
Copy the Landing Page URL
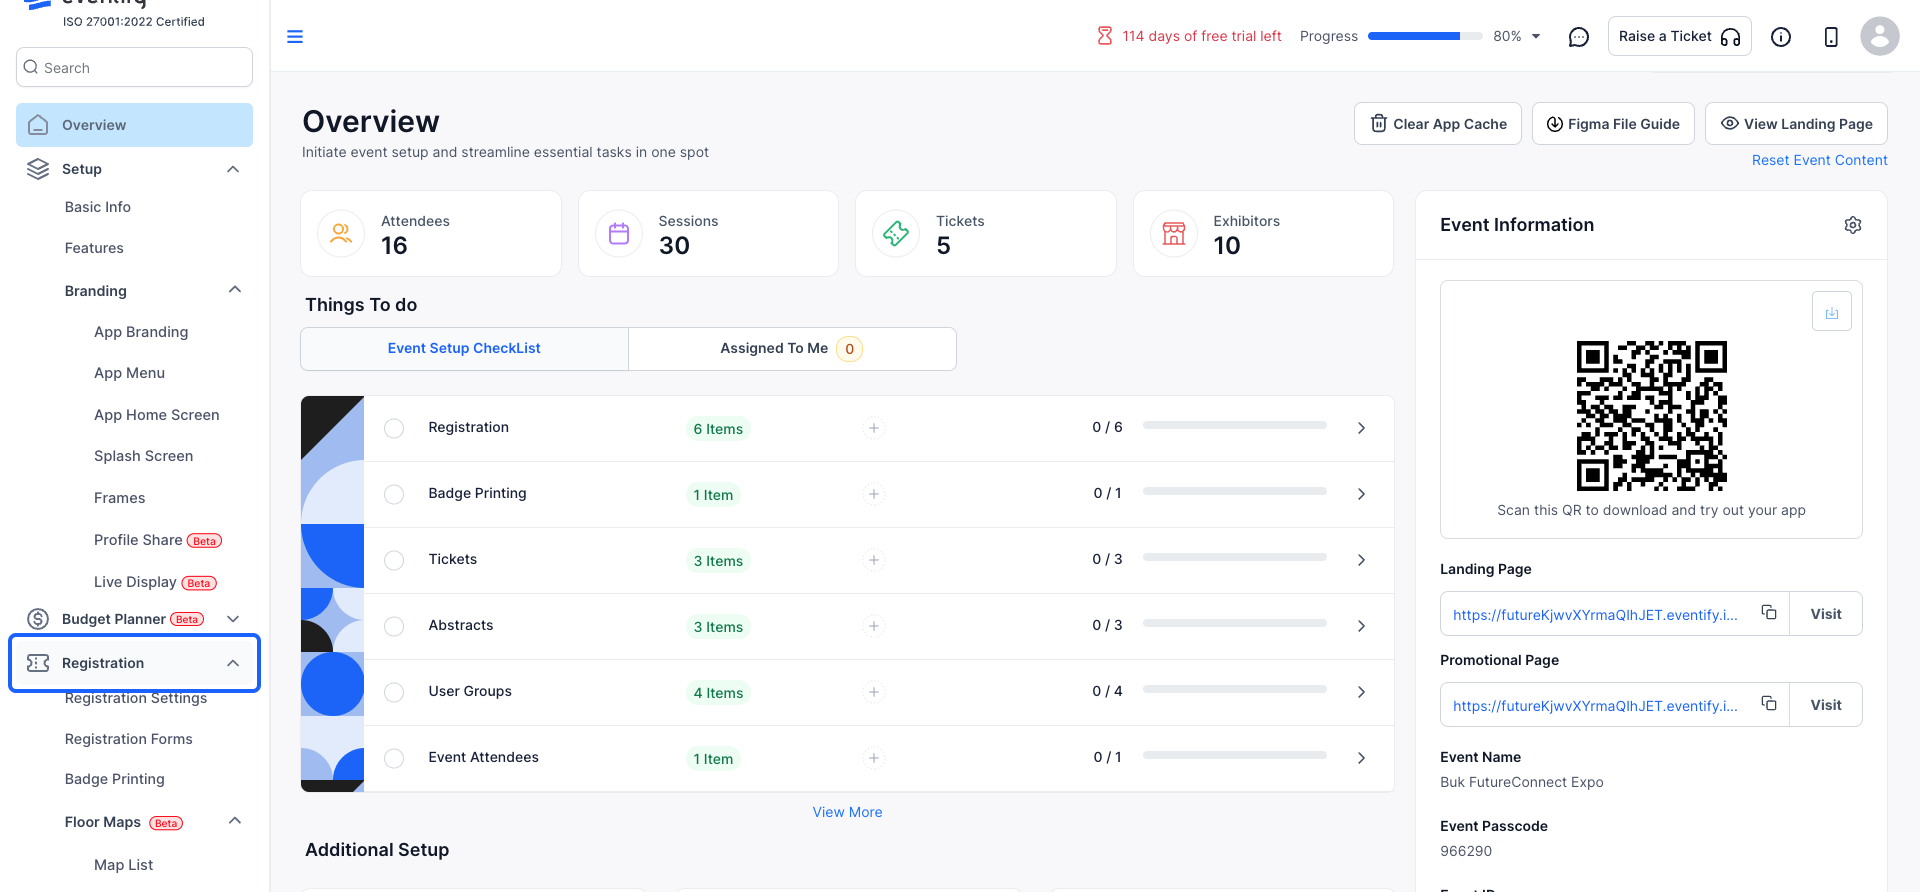pyautogui.click(x=1769, y=612)
